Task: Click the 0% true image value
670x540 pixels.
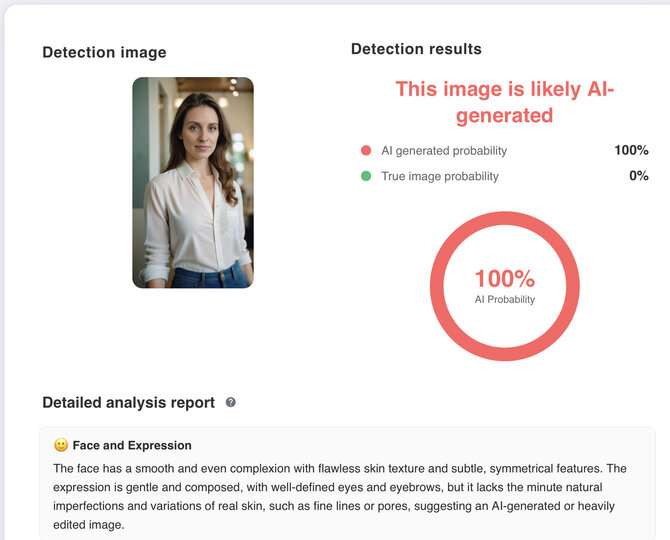Action: click(x=638, y=176)
